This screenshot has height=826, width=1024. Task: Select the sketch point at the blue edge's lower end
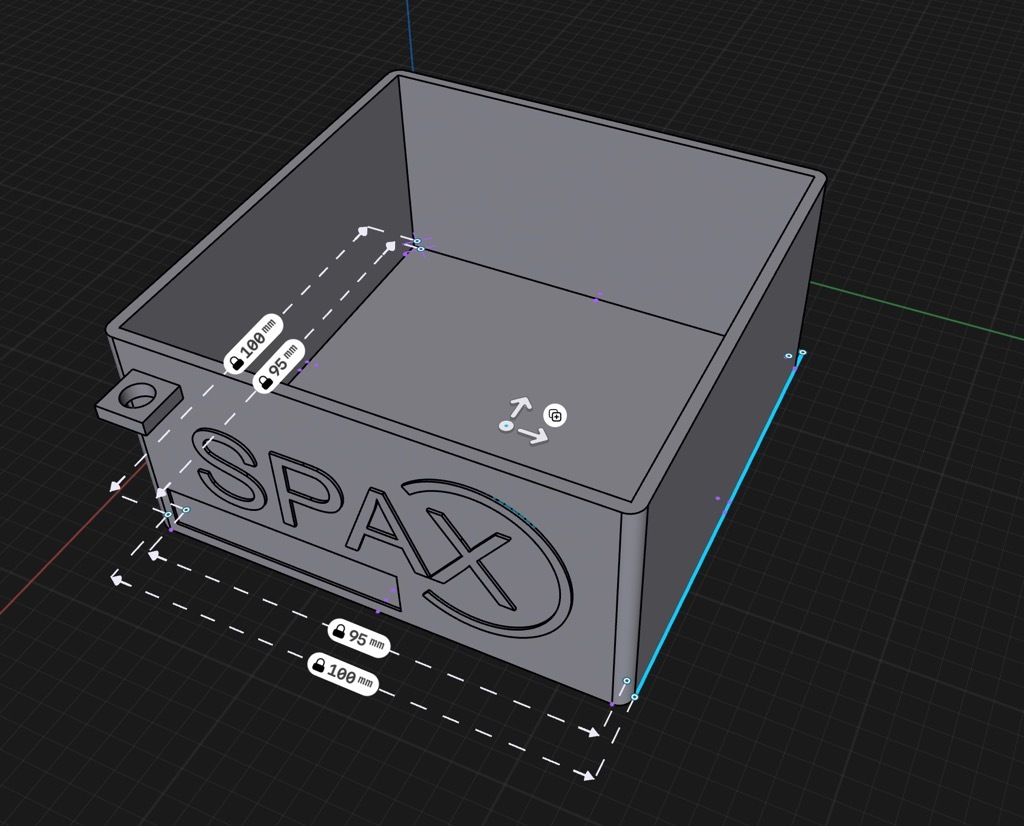coord(634,697)
